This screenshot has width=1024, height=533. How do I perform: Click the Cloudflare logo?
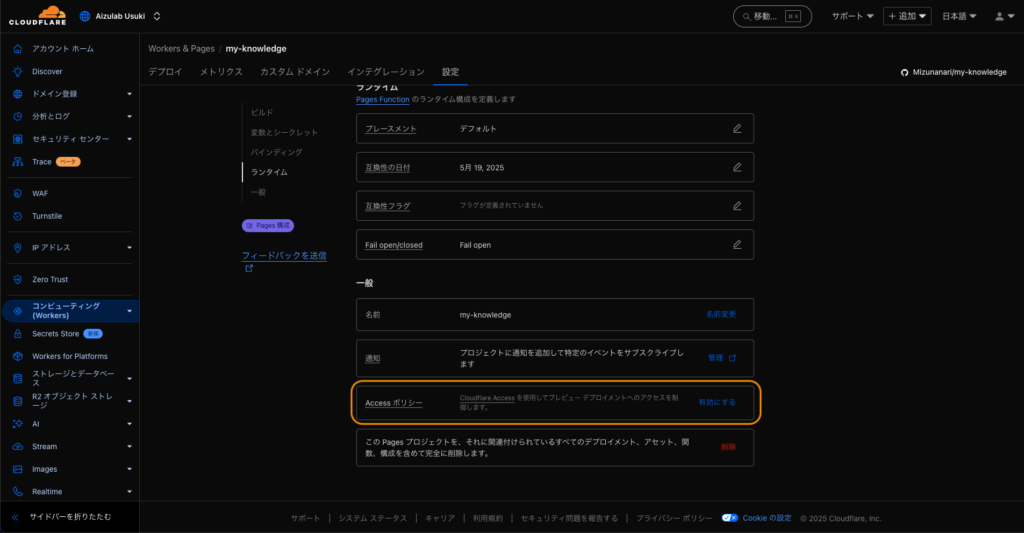tap(37, 16)
